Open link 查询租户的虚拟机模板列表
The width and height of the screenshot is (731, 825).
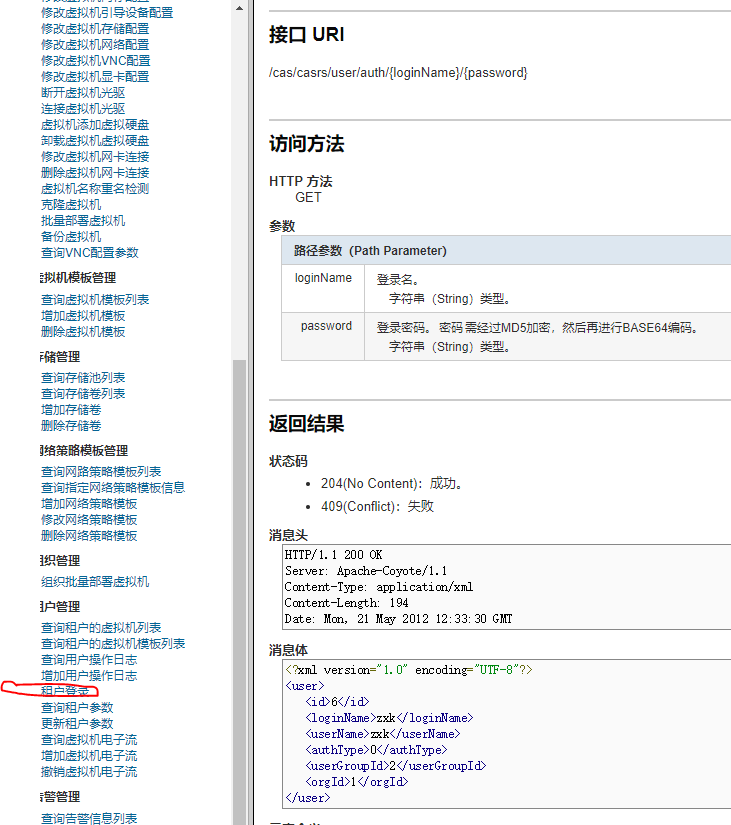pyautogui.click(x=113, y=643)
